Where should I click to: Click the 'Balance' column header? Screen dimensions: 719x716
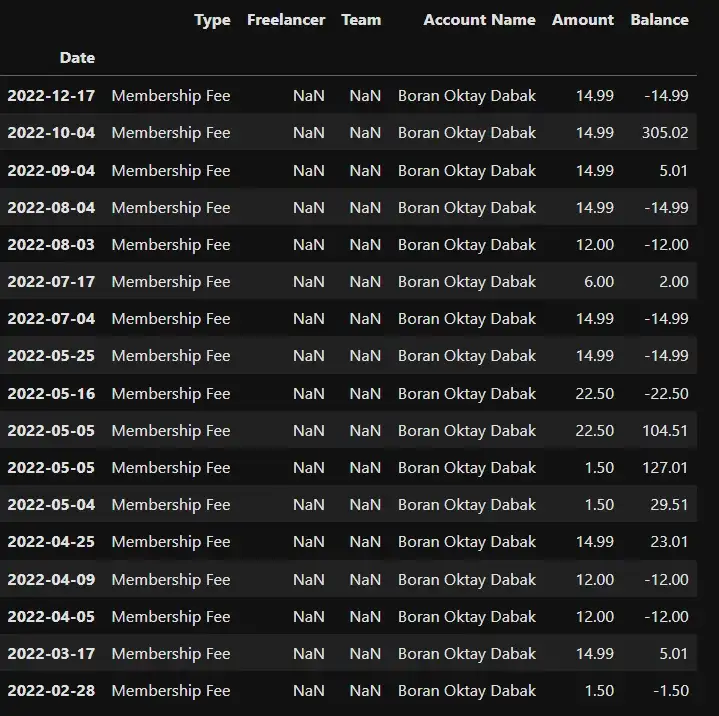point(659,20)
